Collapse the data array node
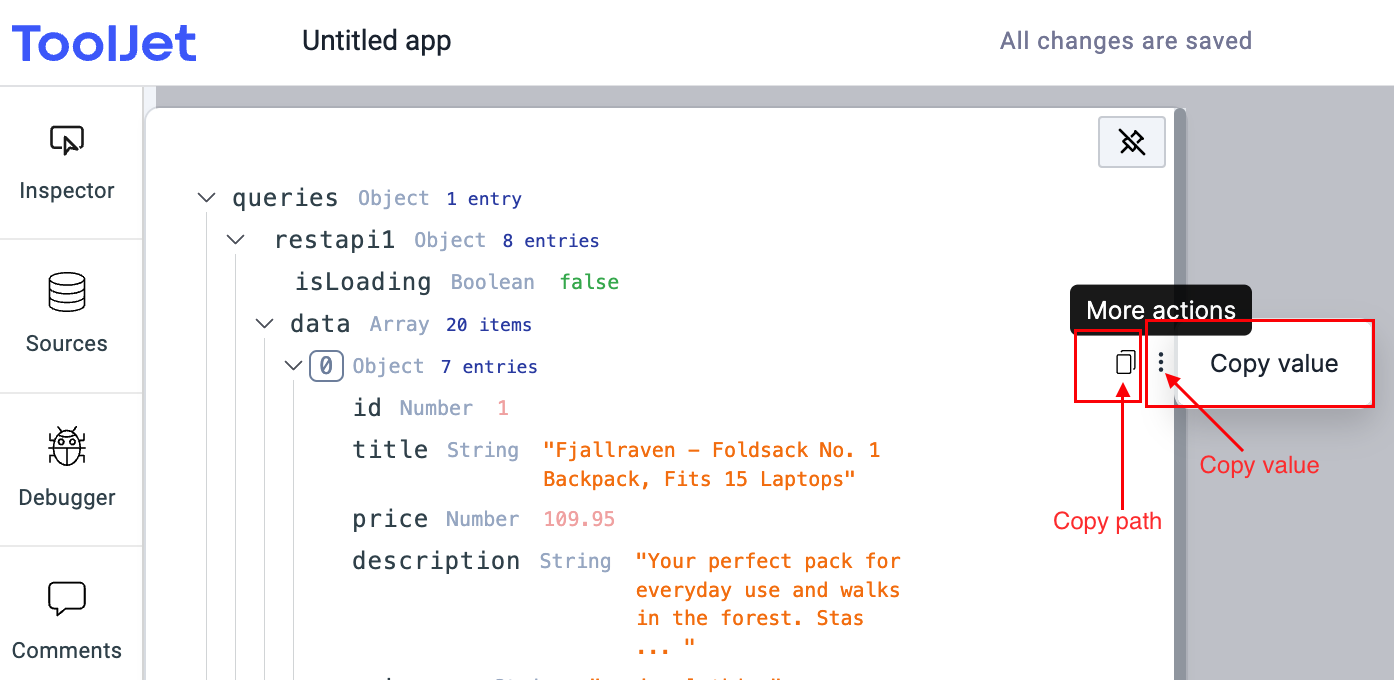Image resolution: width=1394 pixels, height=680 pixels. [264, 324]
